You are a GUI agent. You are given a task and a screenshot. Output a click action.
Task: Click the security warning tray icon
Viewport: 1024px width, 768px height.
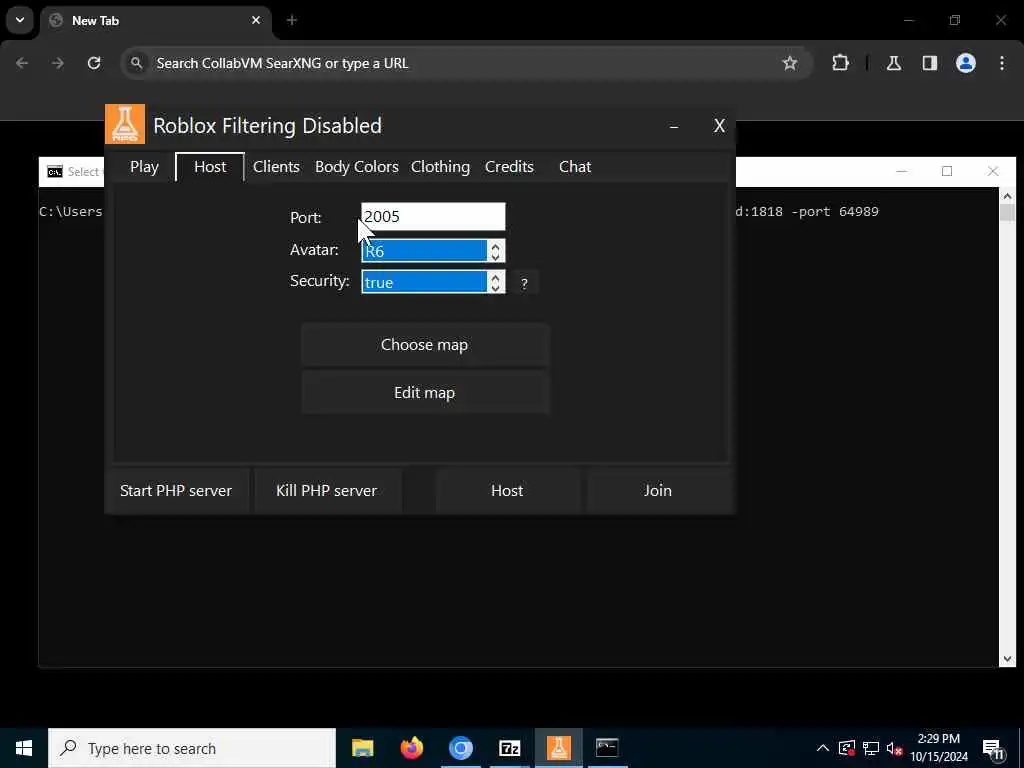(847, 748)
